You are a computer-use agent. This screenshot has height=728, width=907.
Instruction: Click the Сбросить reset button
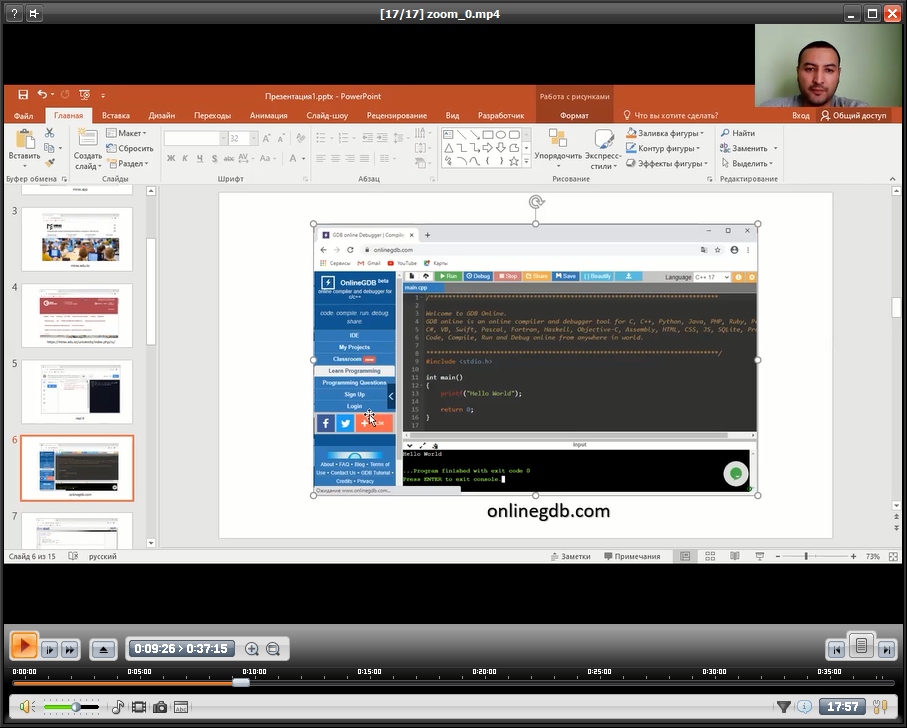130,149
